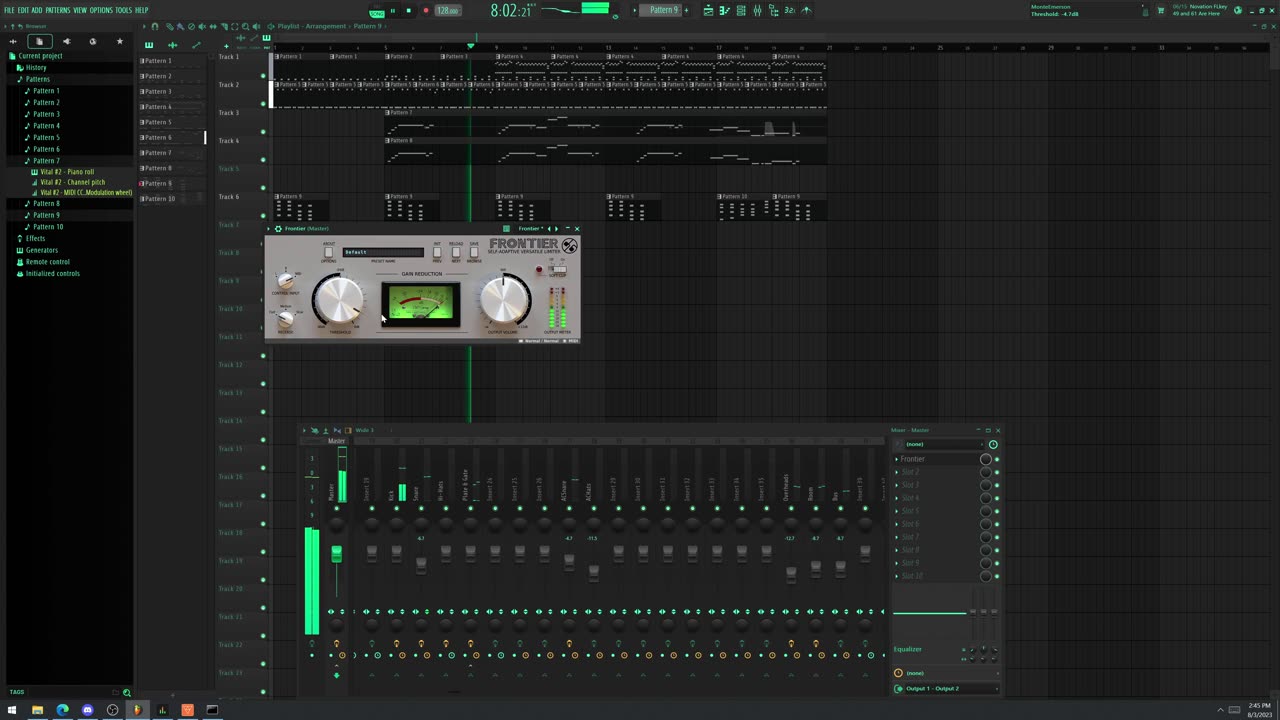Click the browser search magnifier icon

pos(126,692)
